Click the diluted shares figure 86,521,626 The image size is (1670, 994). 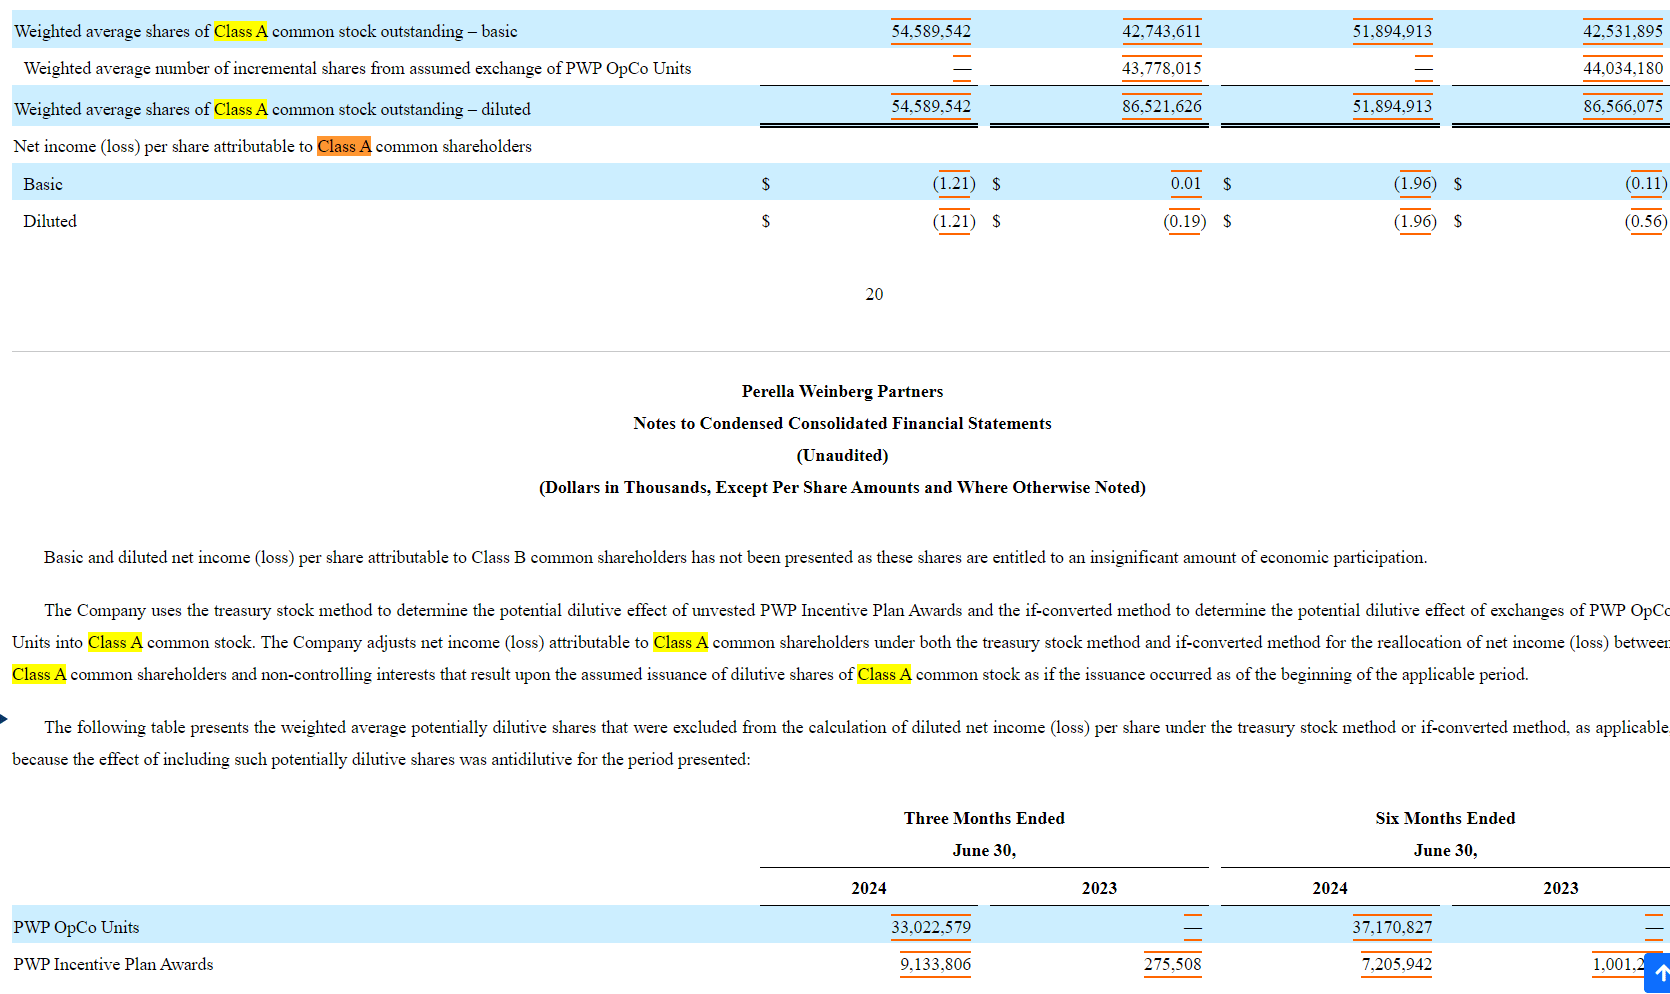[x=1162, y=106]
